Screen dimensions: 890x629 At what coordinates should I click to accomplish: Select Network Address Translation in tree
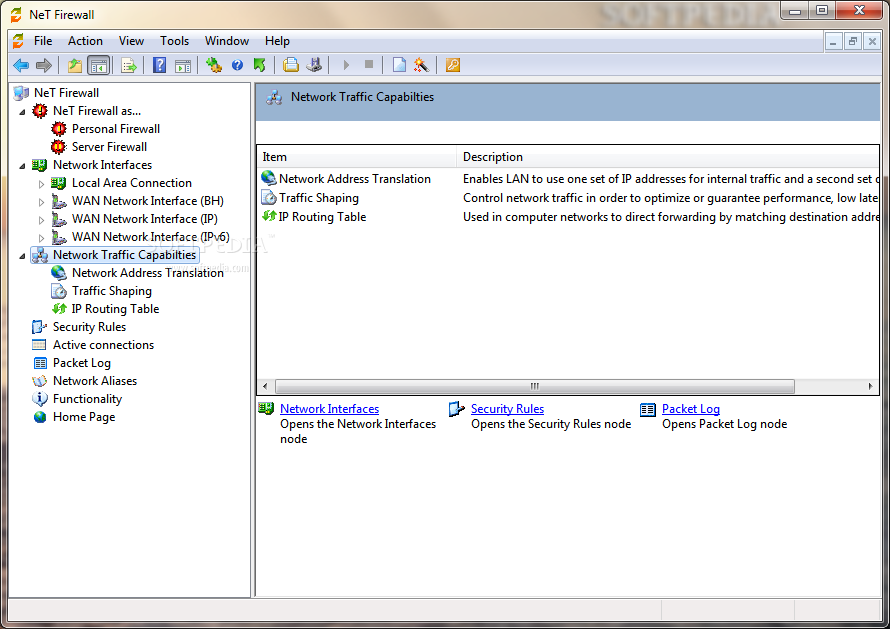click(148, 273)
